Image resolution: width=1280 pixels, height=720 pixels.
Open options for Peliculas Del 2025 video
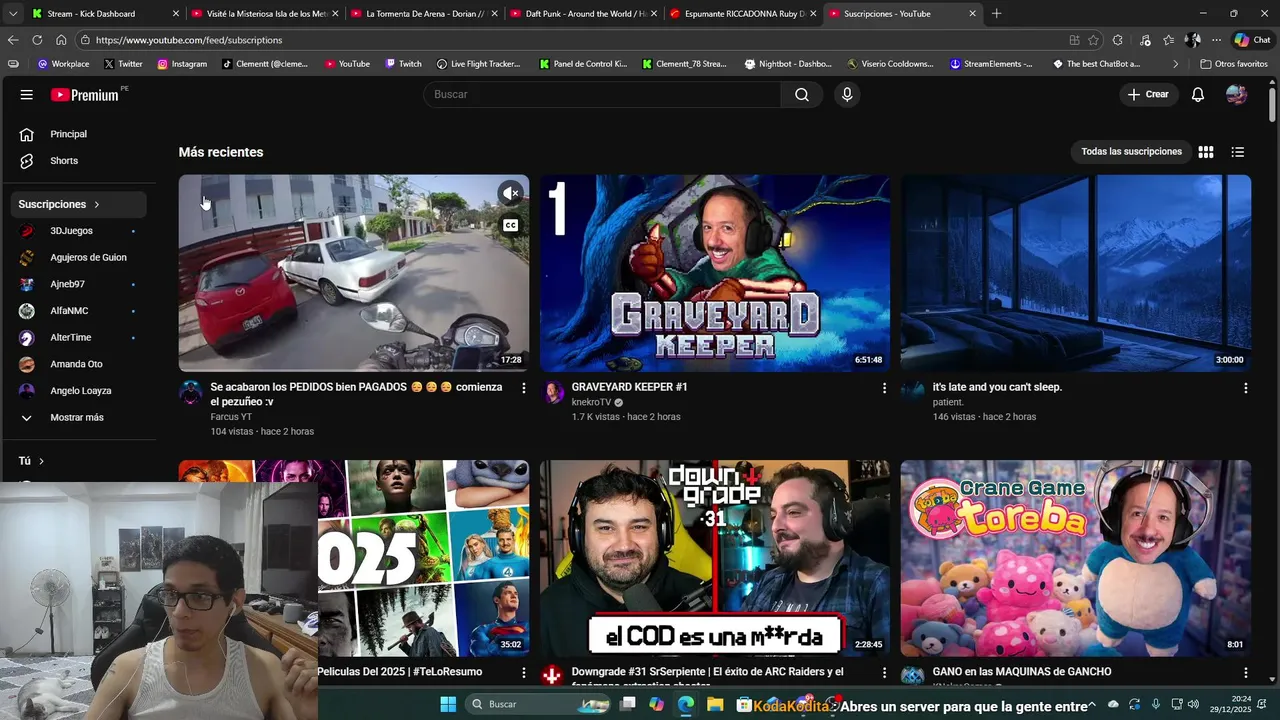(x=523, y=673)
